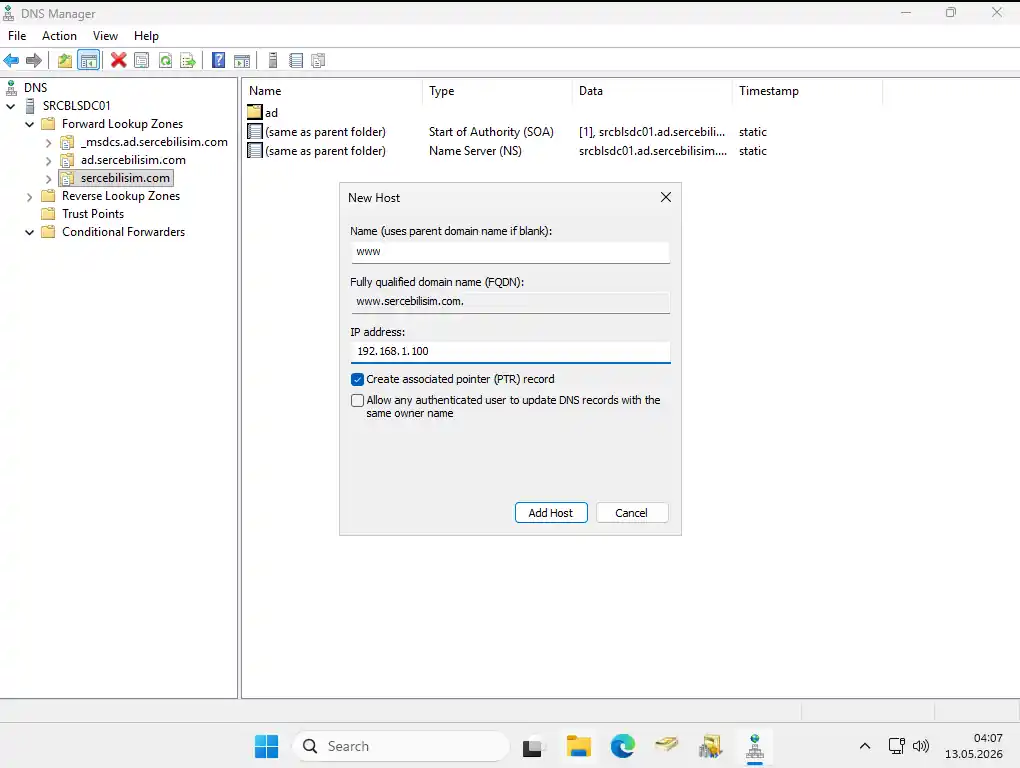Select the SRCBLSDC01 server node
The height and width of the screenshot is (768, 1020).
[76, 105]
